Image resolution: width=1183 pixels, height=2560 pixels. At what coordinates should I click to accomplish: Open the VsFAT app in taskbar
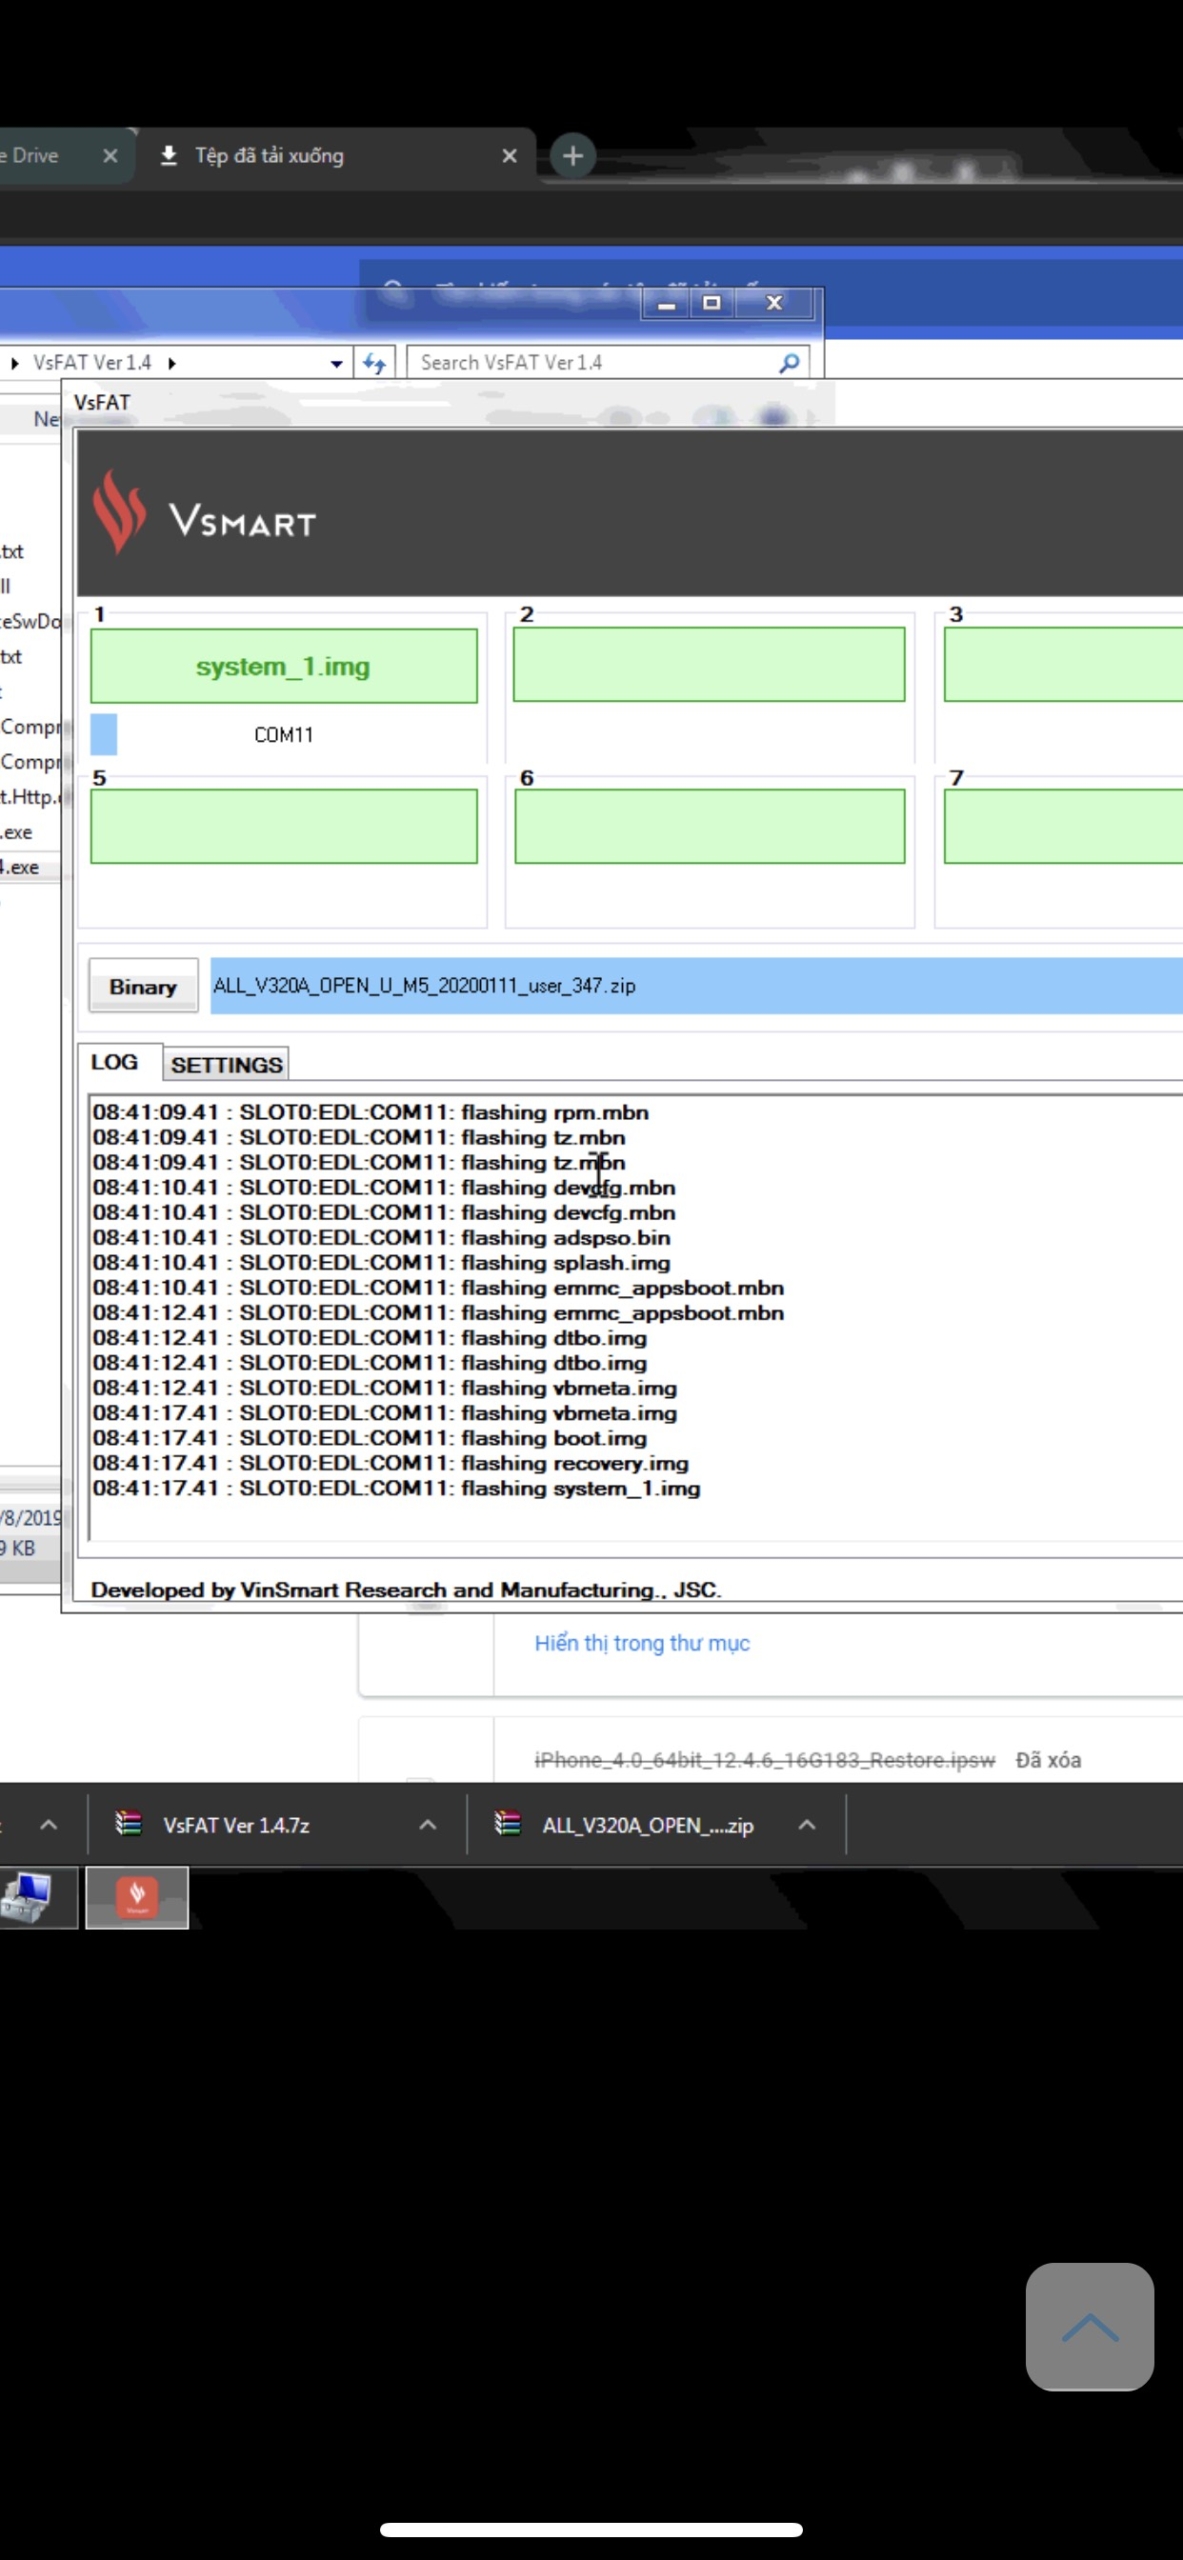pyautogui.click(x=137, y=1897)
